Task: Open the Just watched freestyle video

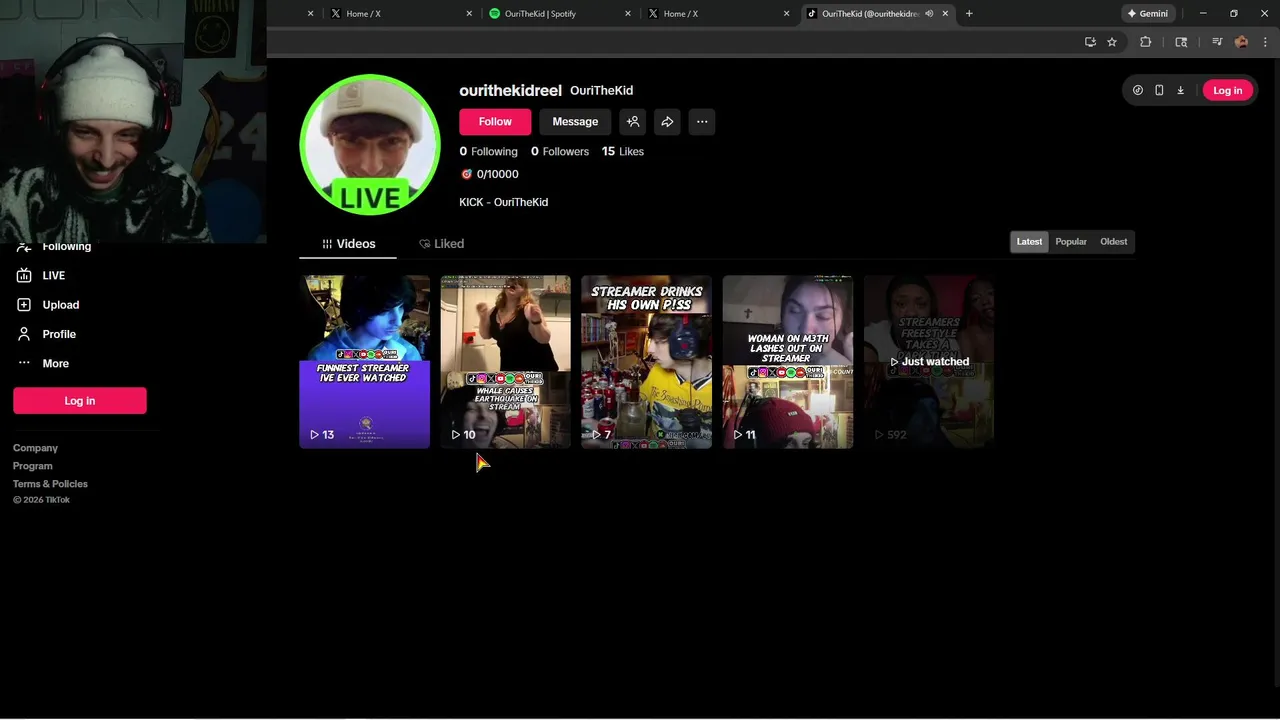Action: tap(929, 362)
